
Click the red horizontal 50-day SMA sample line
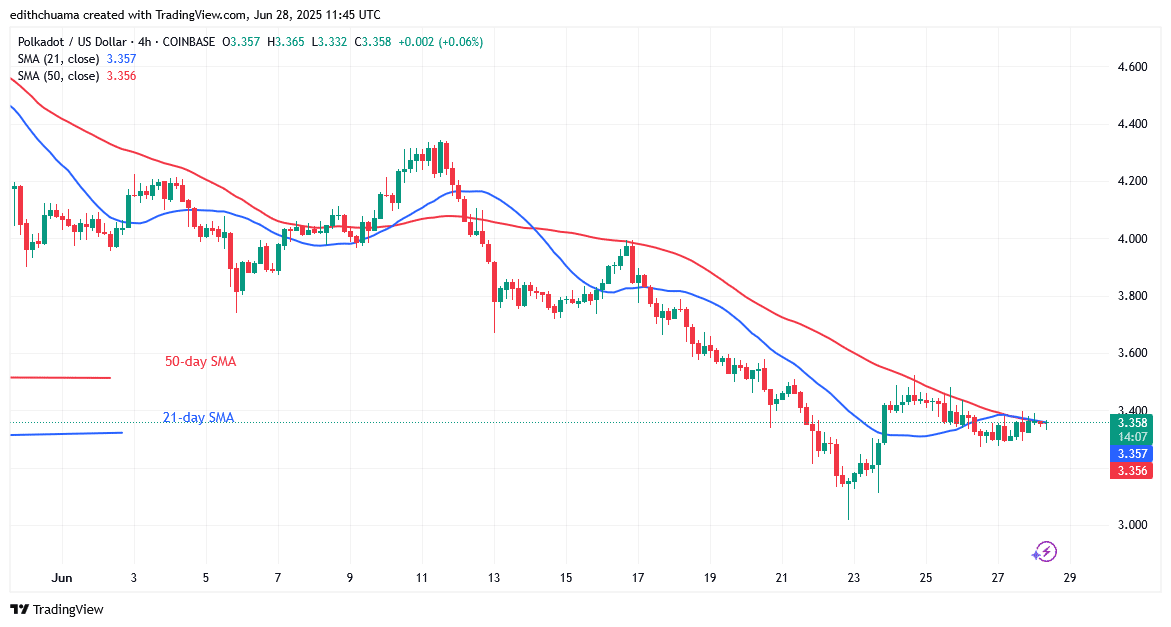pos(60,378)
